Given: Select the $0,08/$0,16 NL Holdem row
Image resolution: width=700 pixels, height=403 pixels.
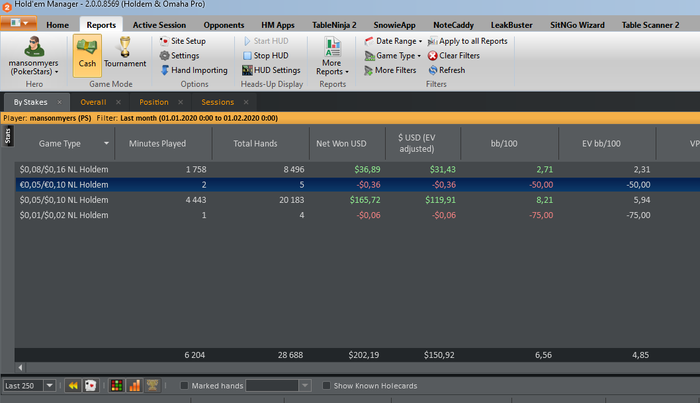Looking at the screenshot, I should pyautogui.click(x=357, y=170).
